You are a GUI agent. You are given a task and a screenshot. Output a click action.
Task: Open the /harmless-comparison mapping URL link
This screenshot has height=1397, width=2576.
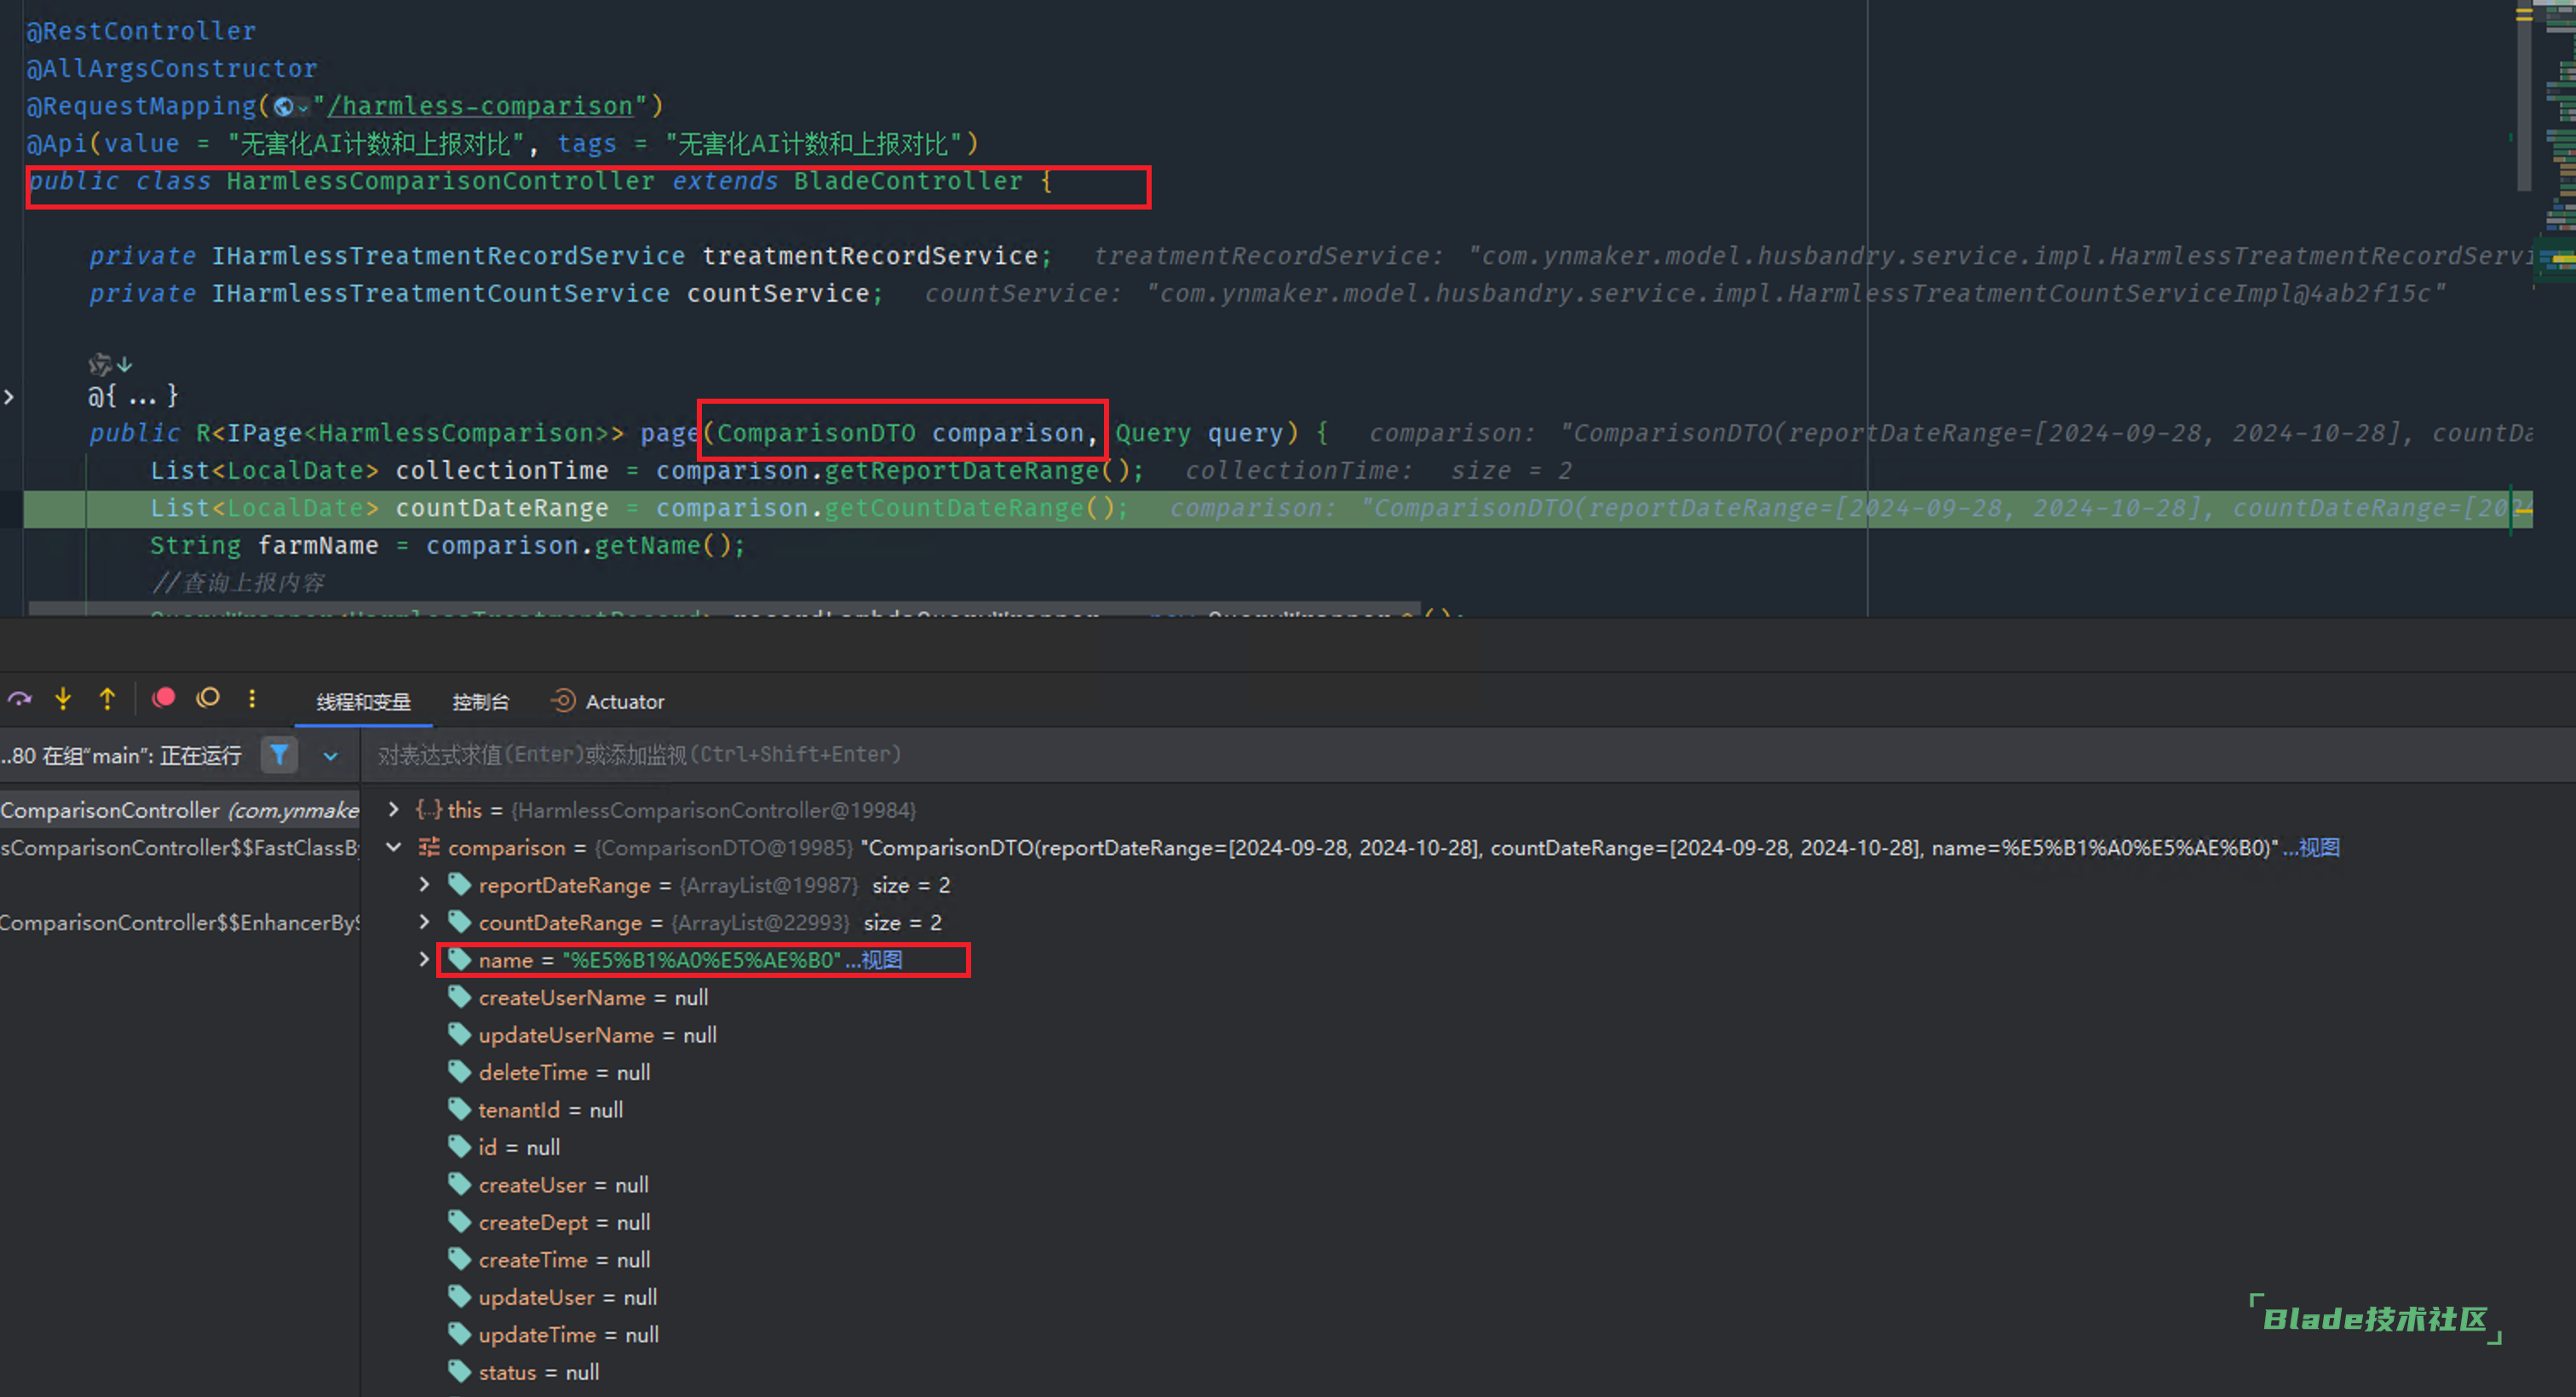[480, 106]
